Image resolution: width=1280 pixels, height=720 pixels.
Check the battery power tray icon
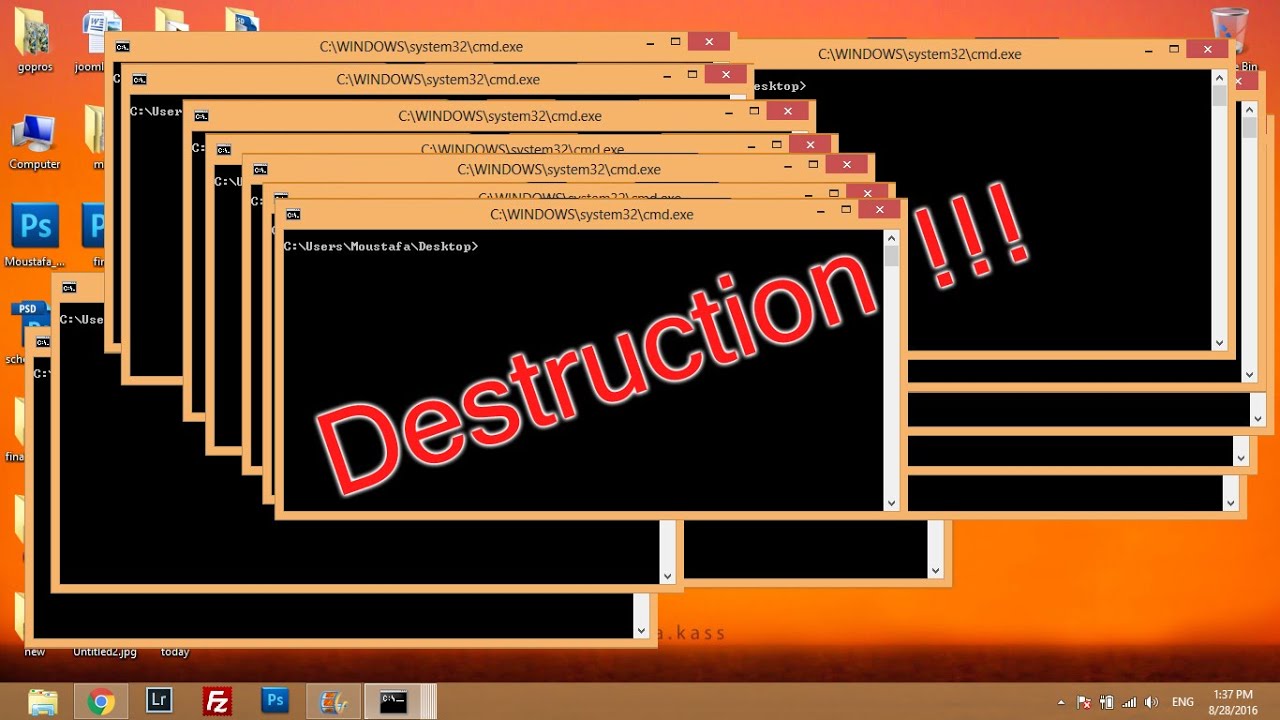[1107, 702]
